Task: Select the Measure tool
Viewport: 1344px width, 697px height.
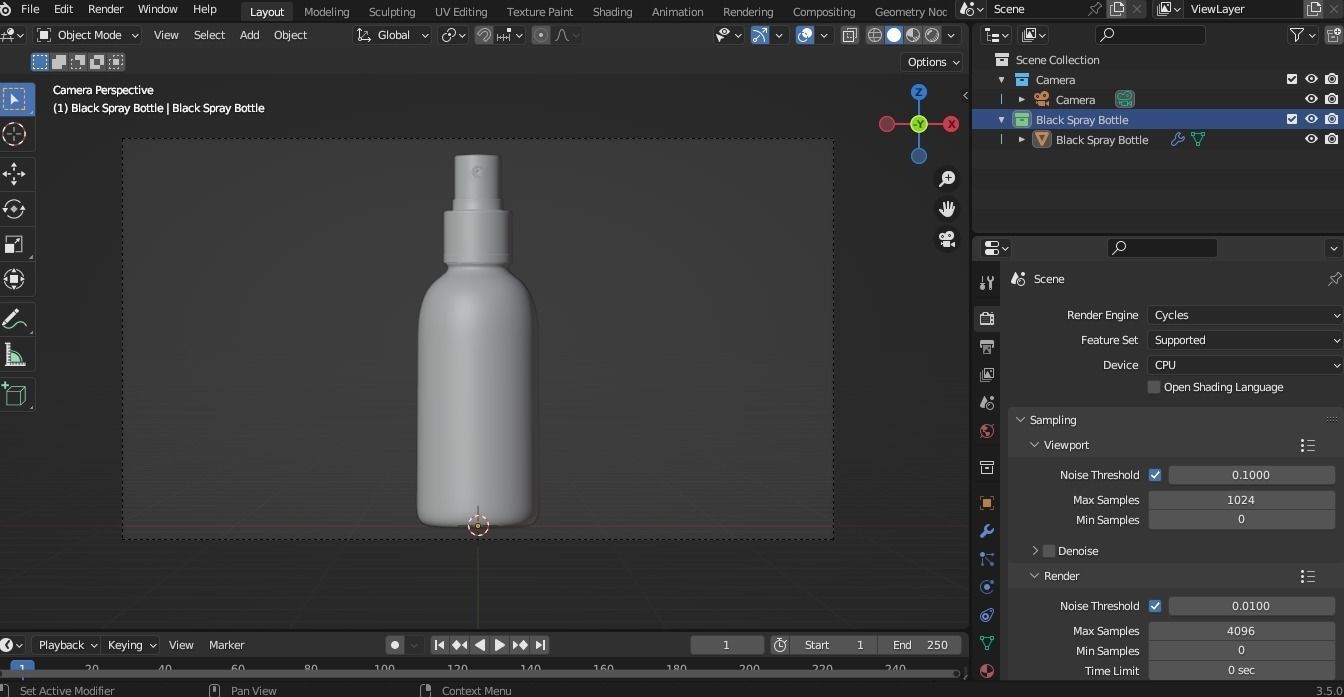Action: [x=15, y=355]
